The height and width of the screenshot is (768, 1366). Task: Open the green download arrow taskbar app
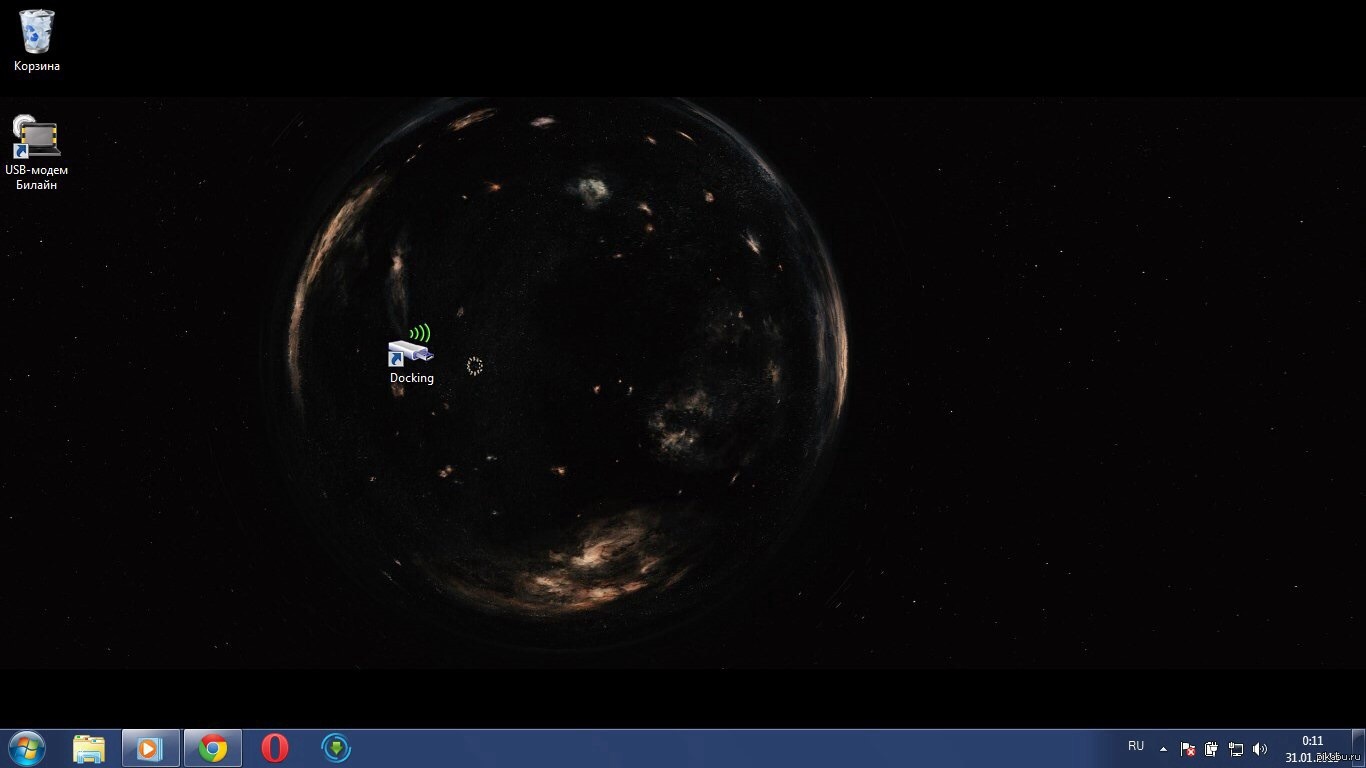coord(336,748)
